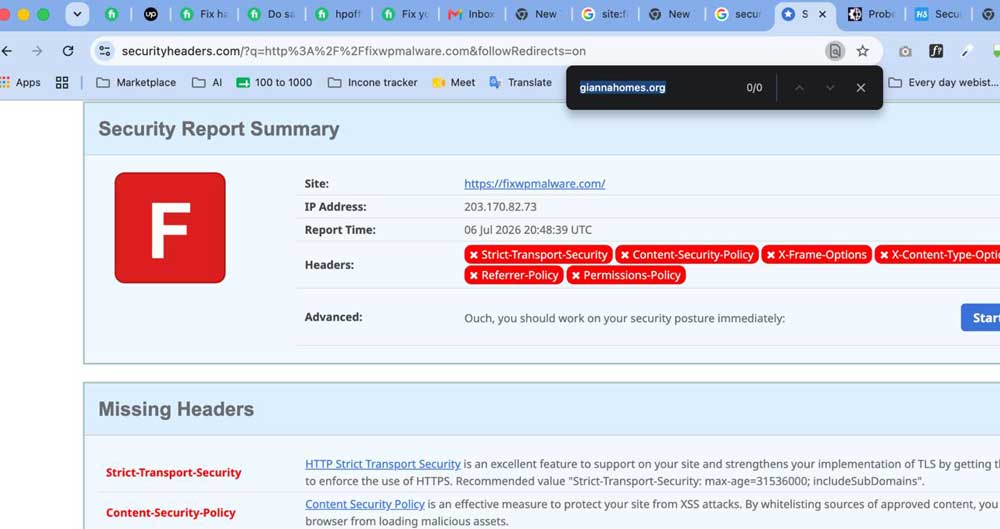Click the Strict-Transport-Security header badge
This screenshot has height=529, width=1000.
(538, 255)
